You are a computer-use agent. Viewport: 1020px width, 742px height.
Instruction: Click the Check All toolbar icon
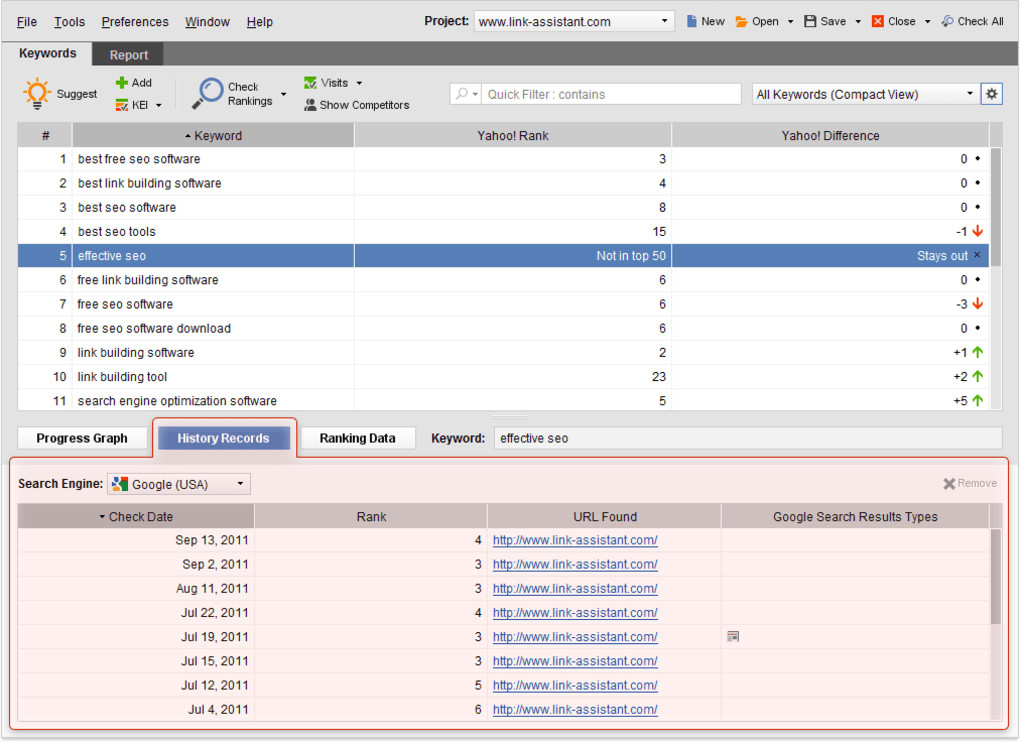coord(948,21)
